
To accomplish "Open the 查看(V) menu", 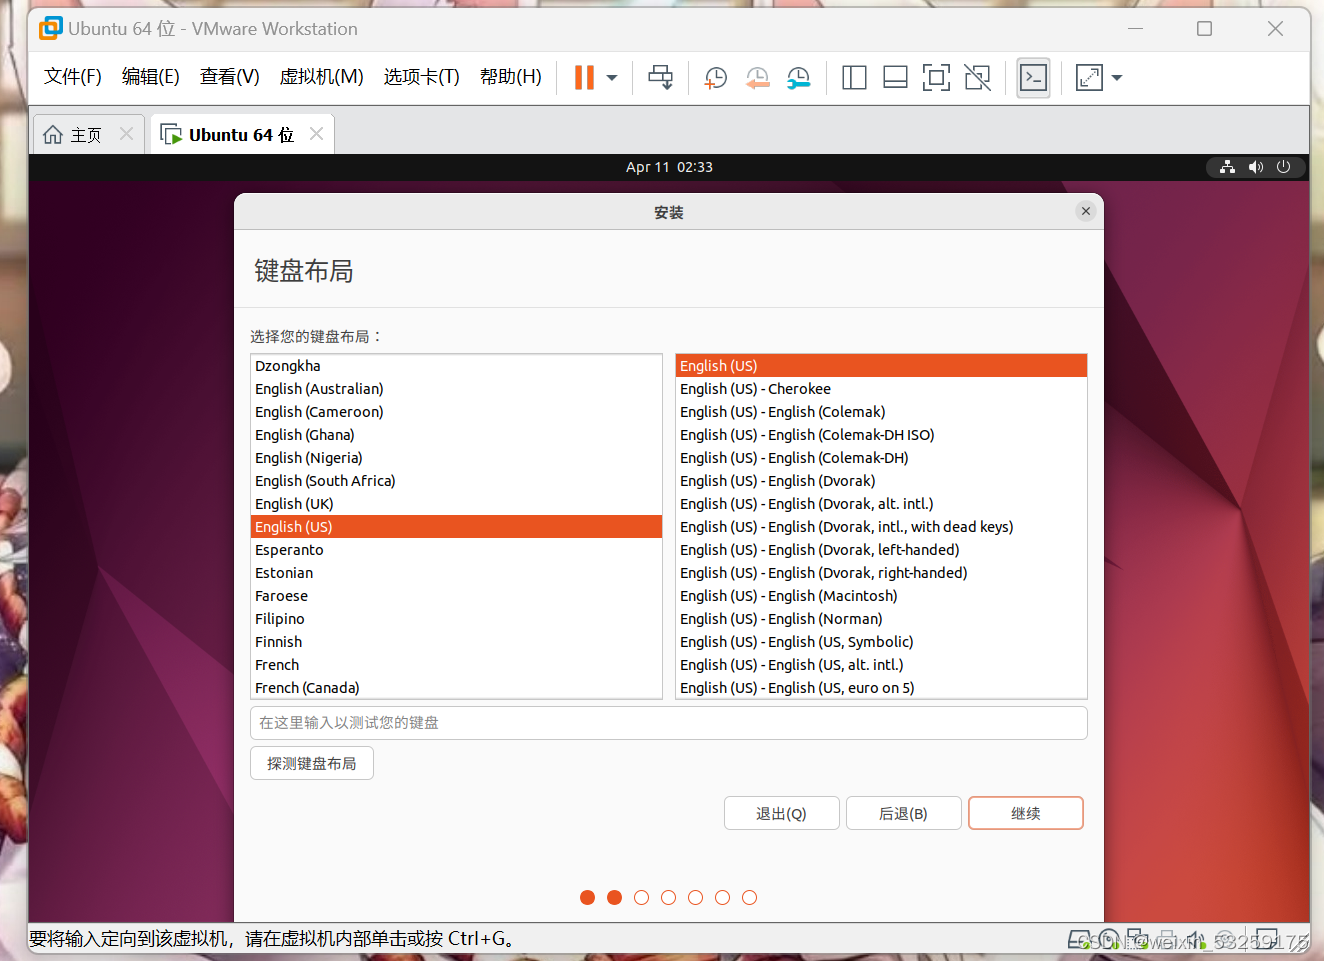I will [x=229, y=77].
